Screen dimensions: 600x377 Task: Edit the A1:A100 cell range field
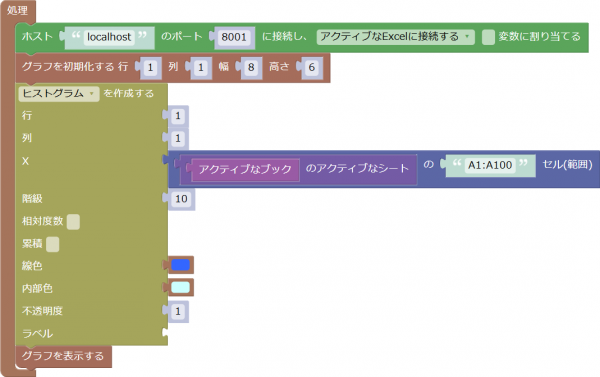pos(490,165)
